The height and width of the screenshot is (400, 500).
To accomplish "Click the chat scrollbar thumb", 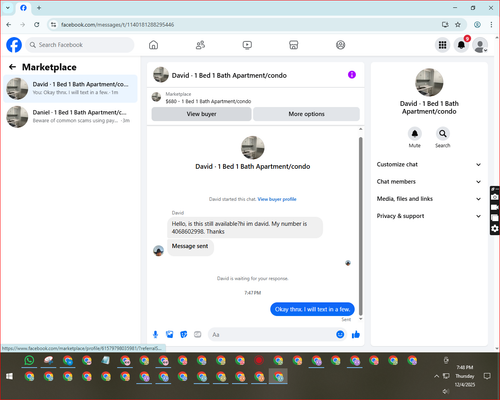I will coord(360,226).
